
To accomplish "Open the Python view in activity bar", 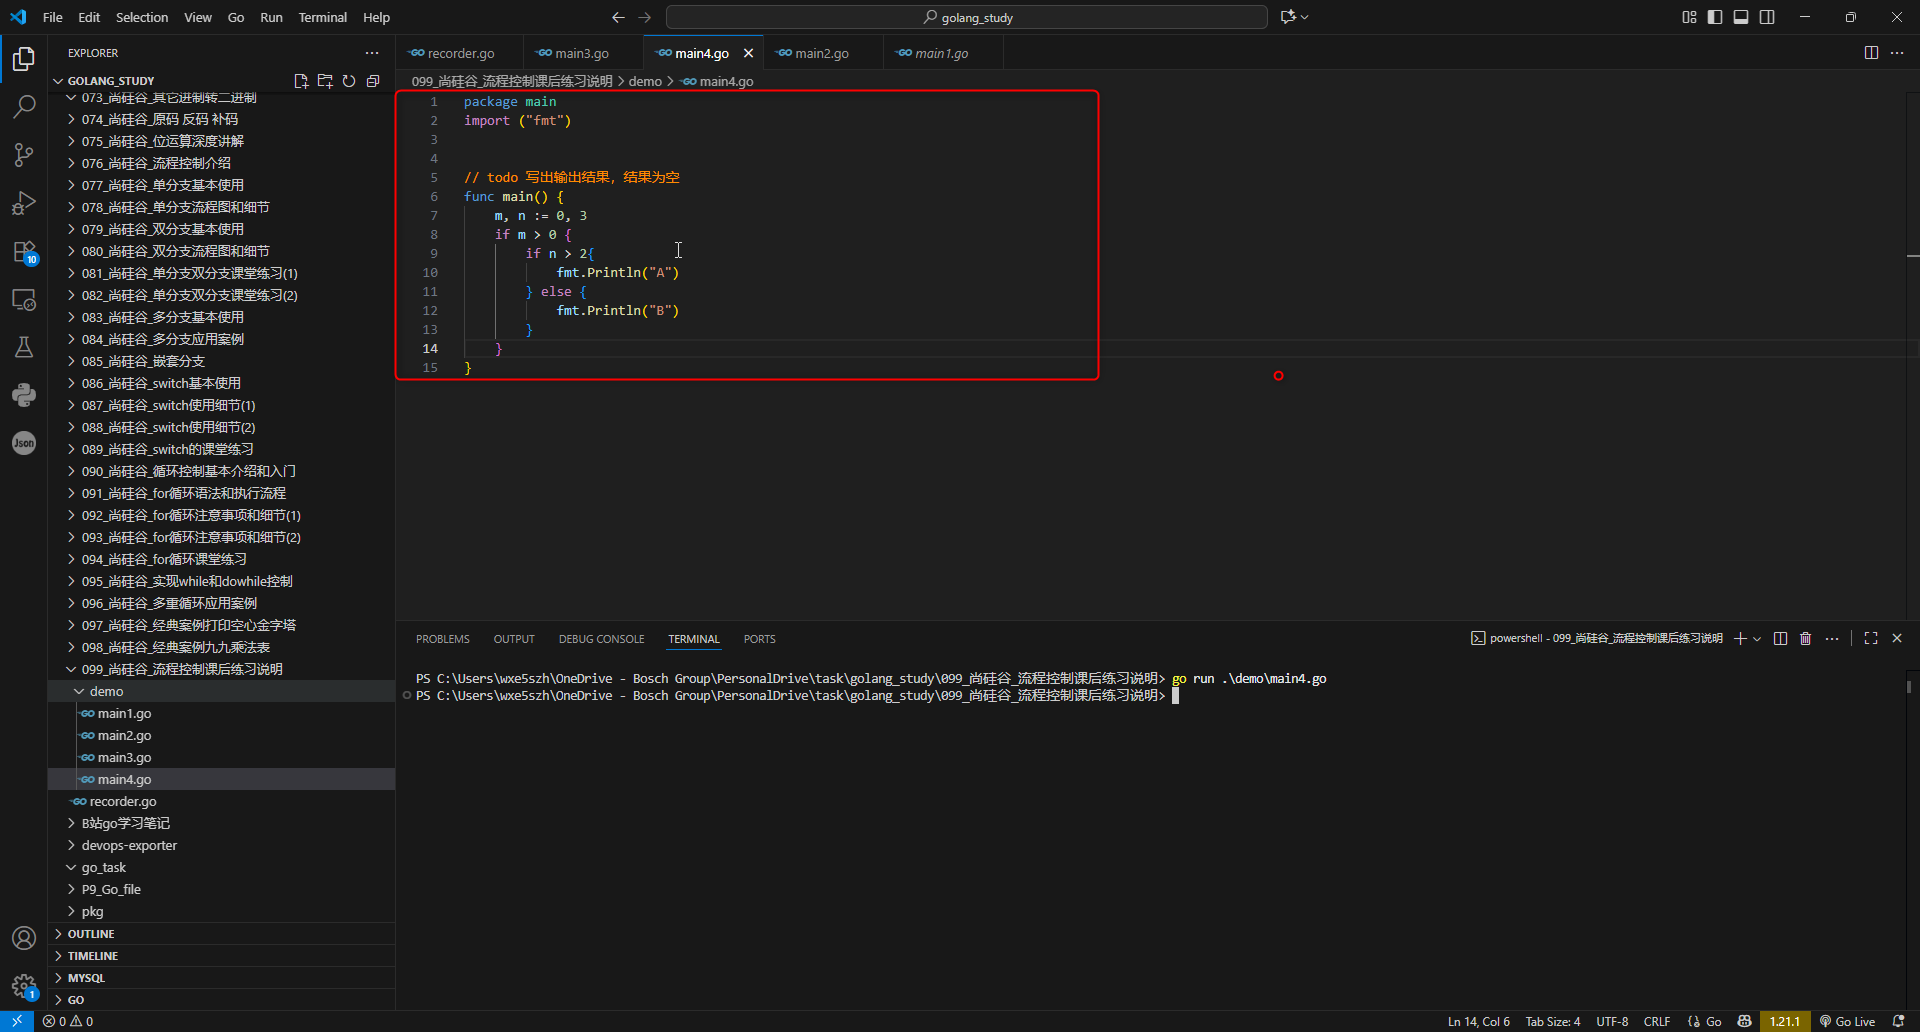I will (x=24, y=395).
